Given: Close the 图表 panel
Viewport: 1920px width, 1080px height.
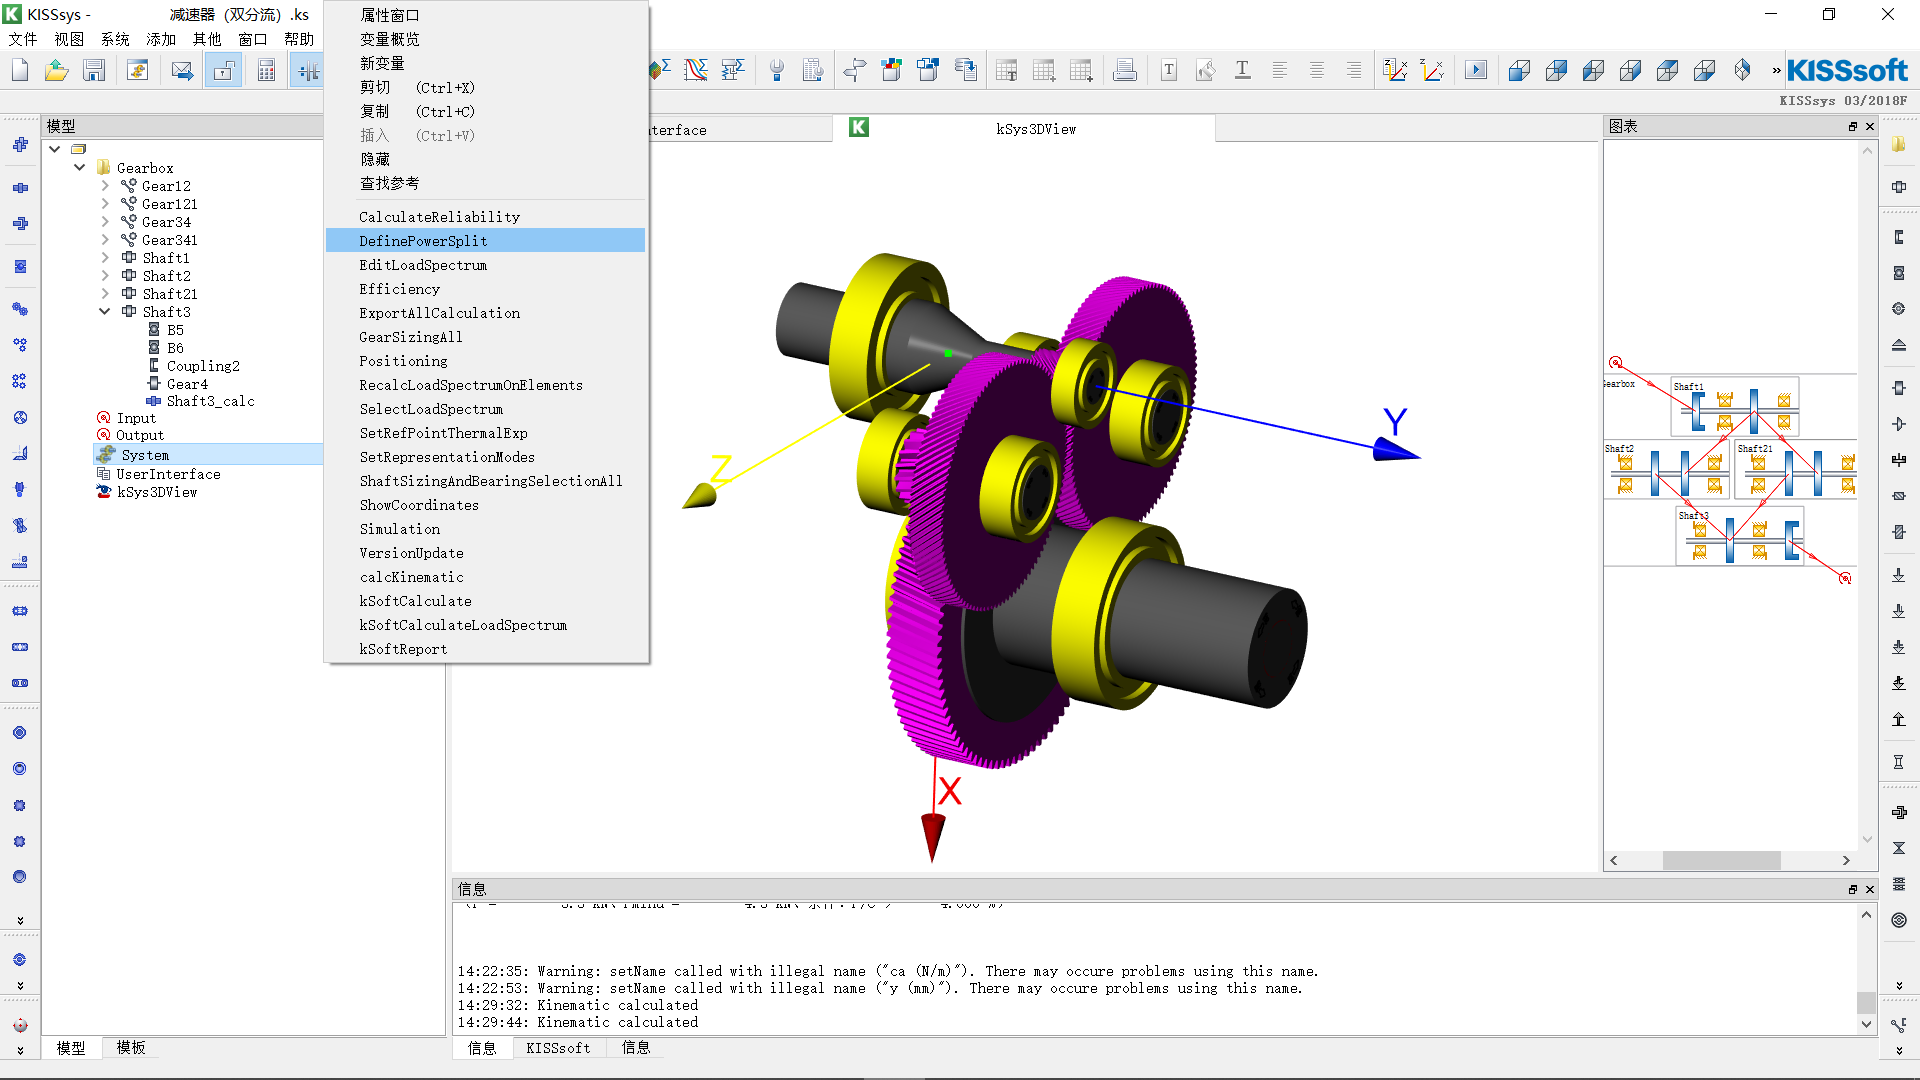Looking at the screenshot, I should pos(1870,126).
